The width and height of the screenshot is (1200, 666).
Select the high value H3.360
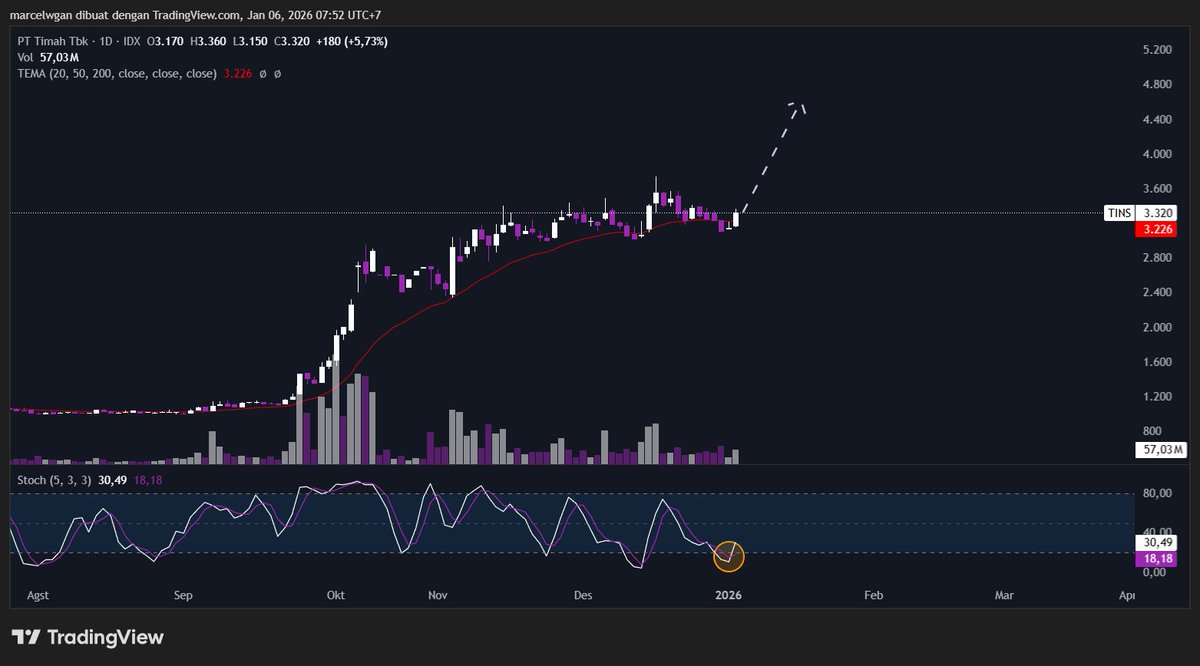click(207, 41)
